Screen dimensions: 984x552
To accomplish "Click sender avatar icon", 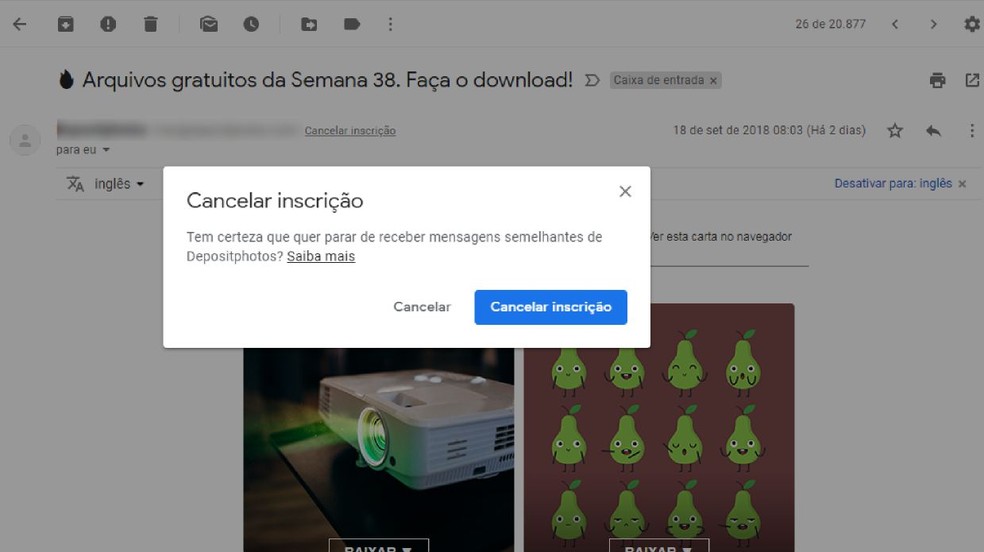I will (25, 140).
